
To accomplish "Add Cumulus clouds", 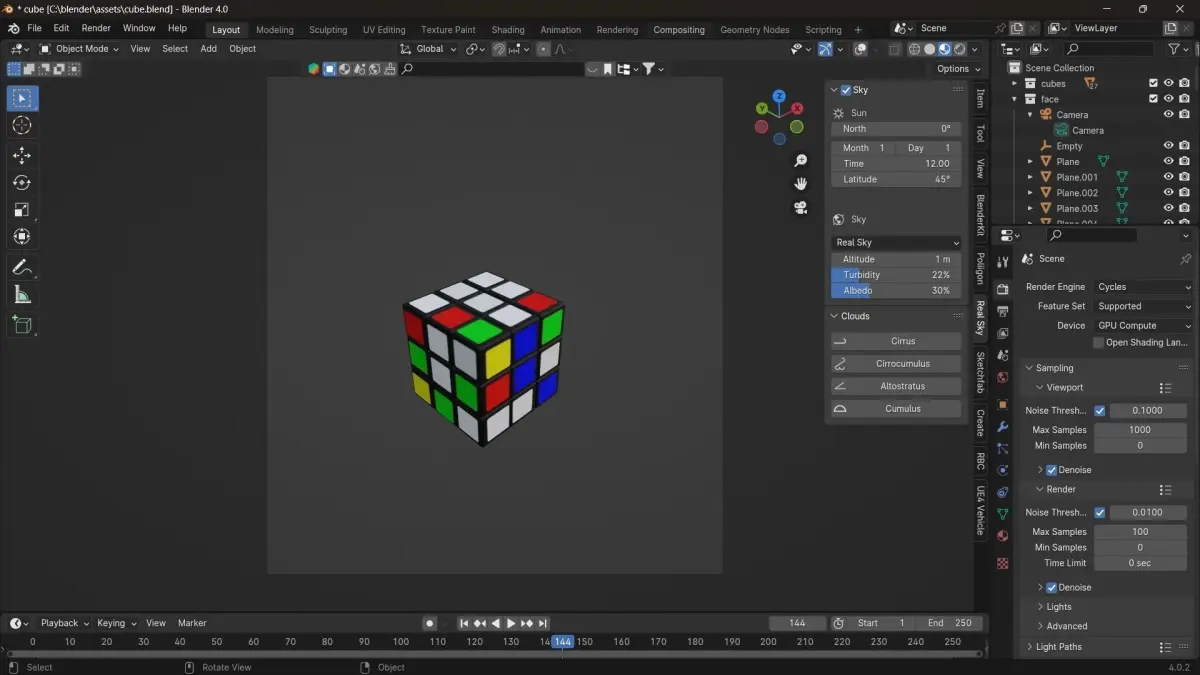I will (x=897, y=409).
